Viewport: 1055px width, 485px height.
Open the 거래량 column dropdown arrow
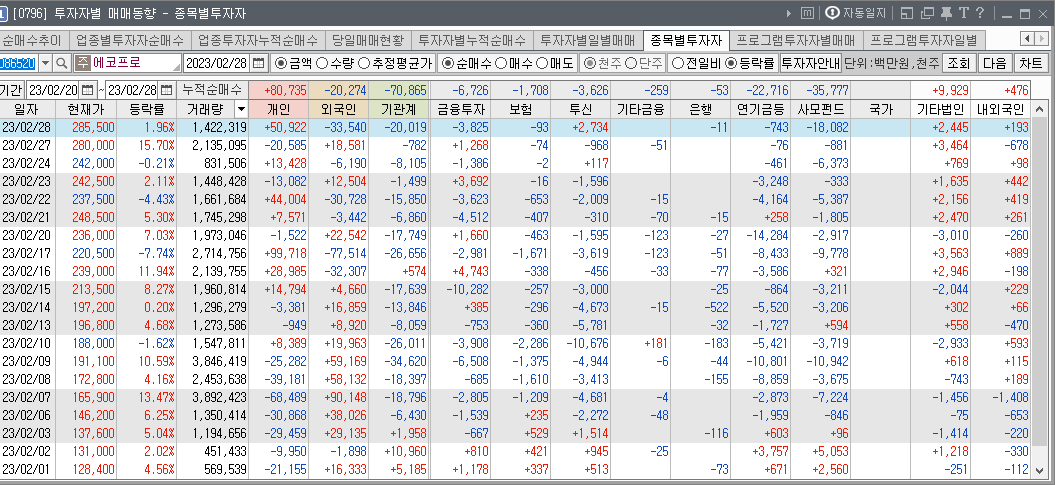(240, 108)
